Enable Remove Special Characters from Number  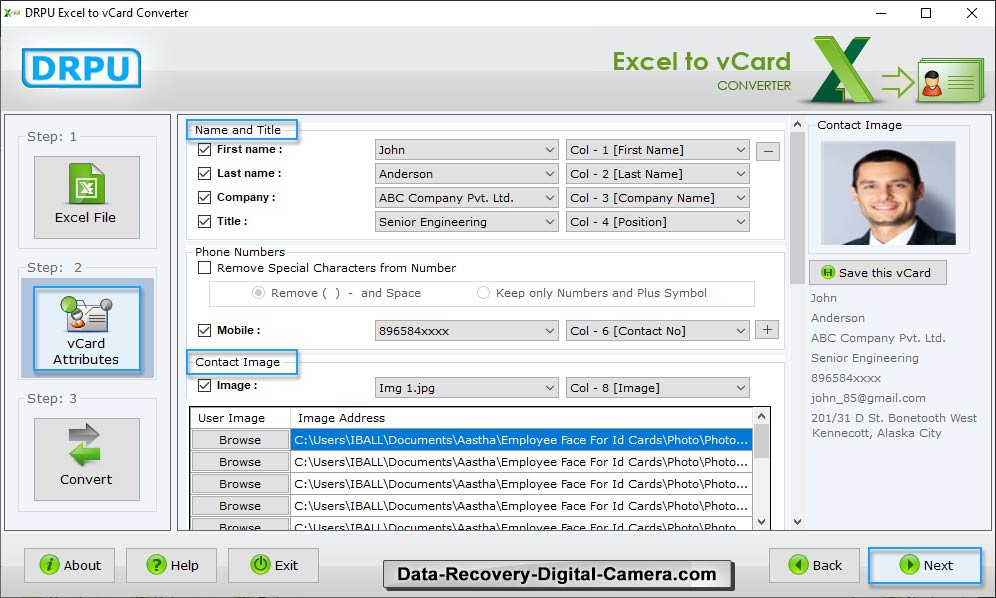click(x=205, y=268)
